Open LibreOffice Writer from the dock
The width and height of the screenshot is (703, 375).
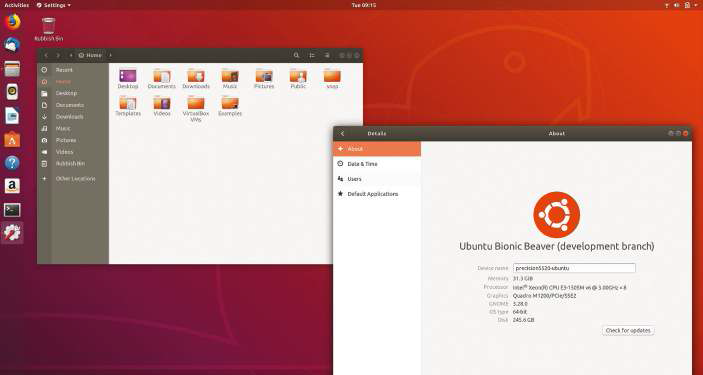(x=12, y=116)
